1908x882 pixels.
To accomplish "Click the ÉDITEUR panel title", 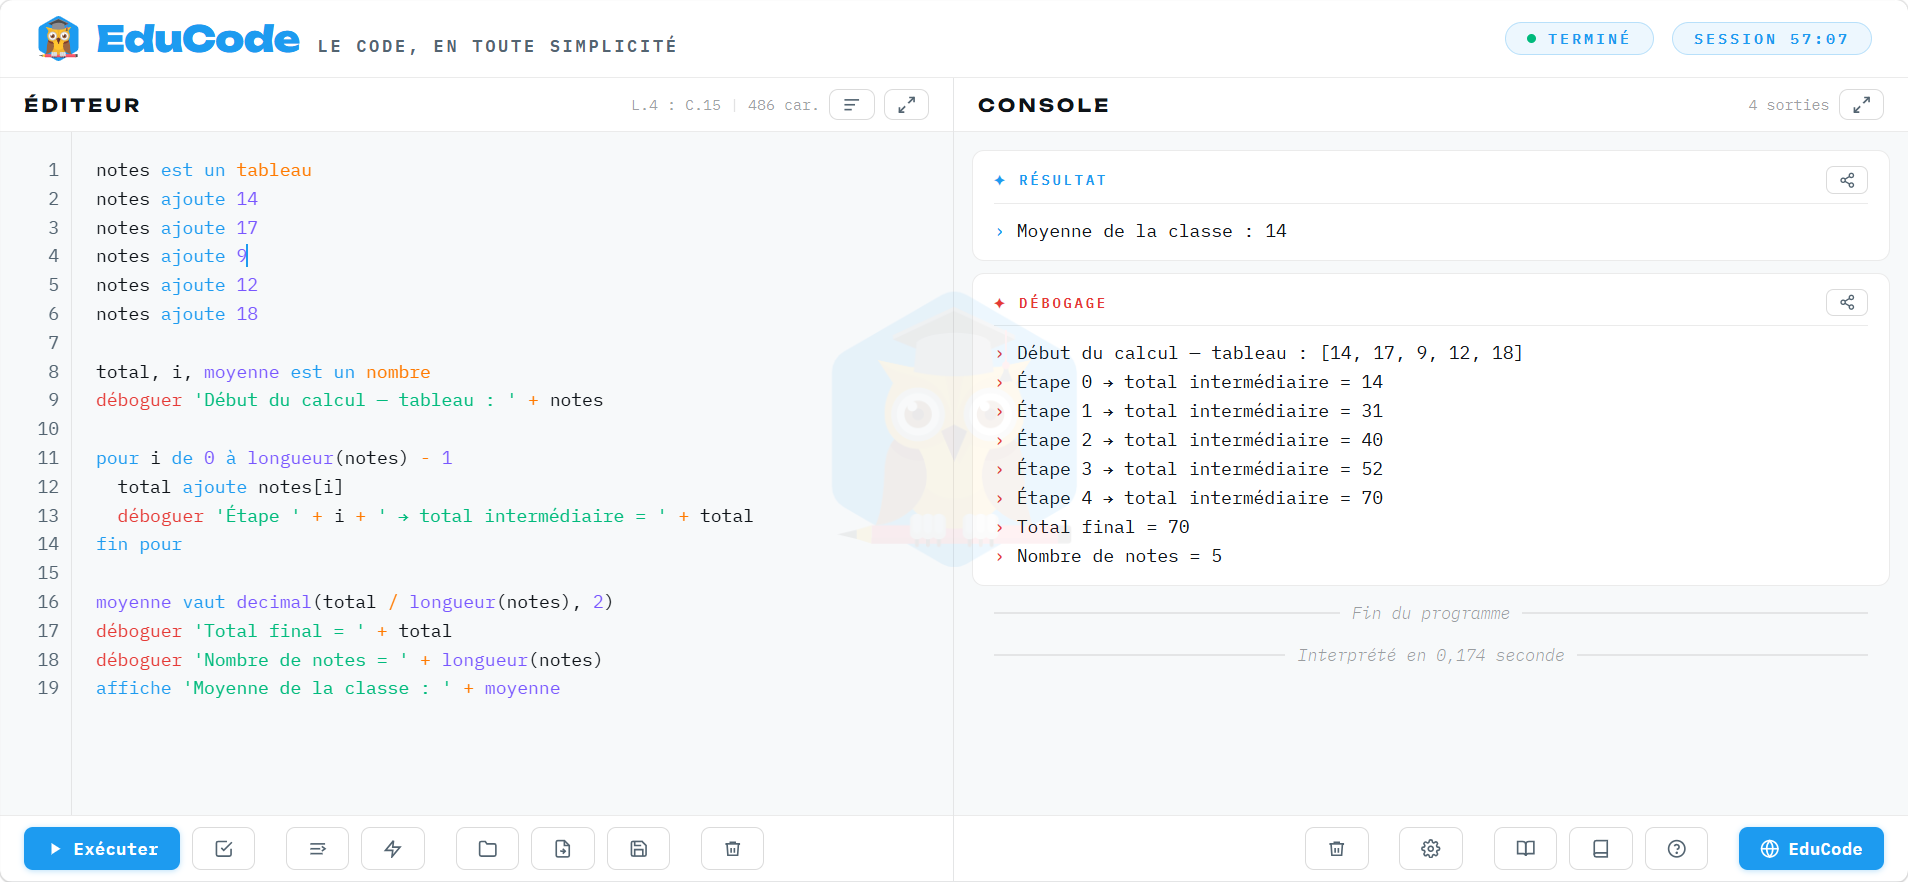I will pyautogui.click(x=82, y=105).
